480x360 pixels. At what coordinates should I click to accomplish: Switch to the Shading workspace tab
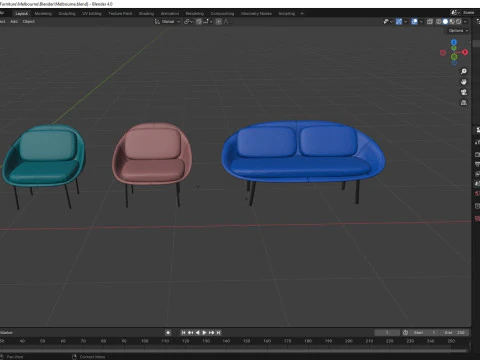[x=146, y=14]
